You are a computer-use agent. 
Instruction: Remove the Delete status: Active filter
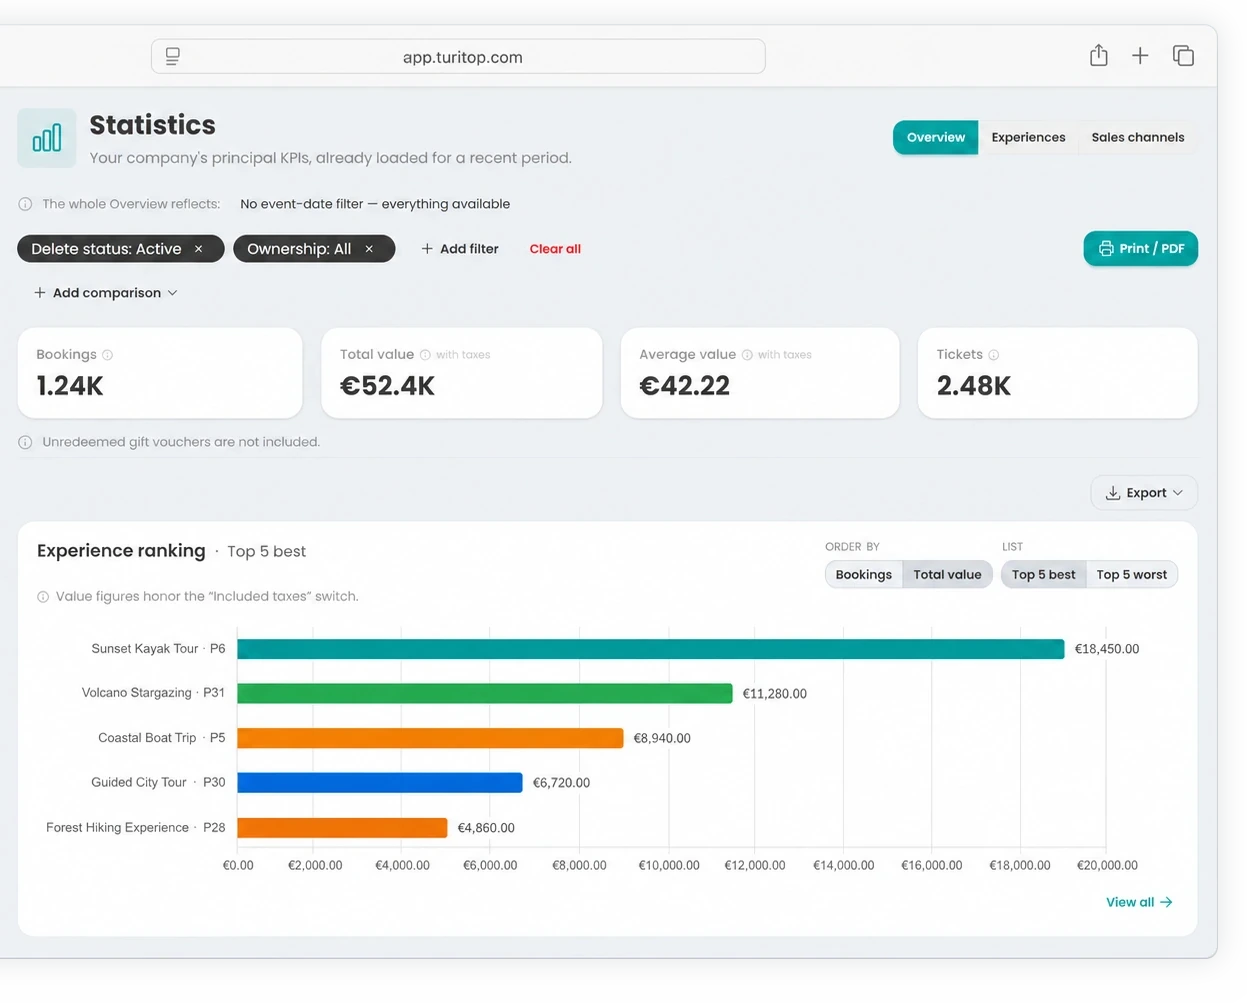[198, 249]
